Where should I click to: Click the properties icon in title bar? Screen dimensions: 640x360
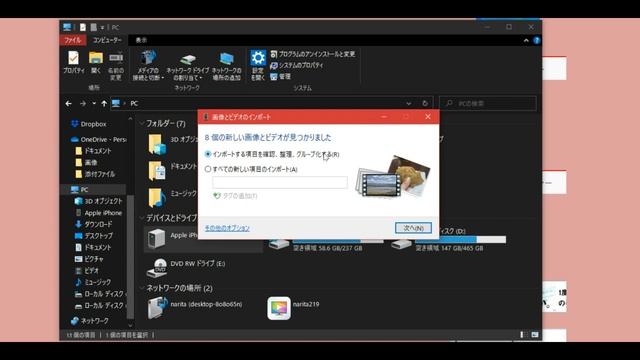pyautogui.click(x=83, y=27)
